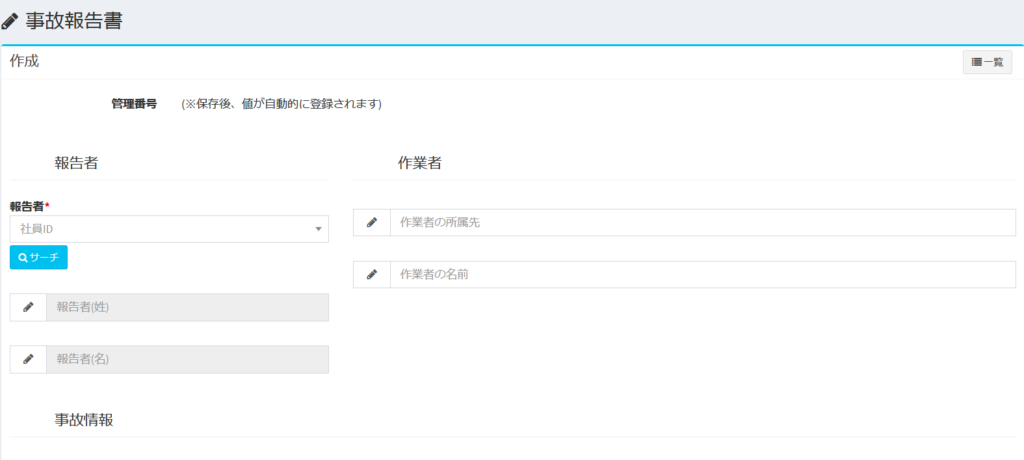
Task: Click the pencil icon beside 事故報告書 title
Action: 10,22
